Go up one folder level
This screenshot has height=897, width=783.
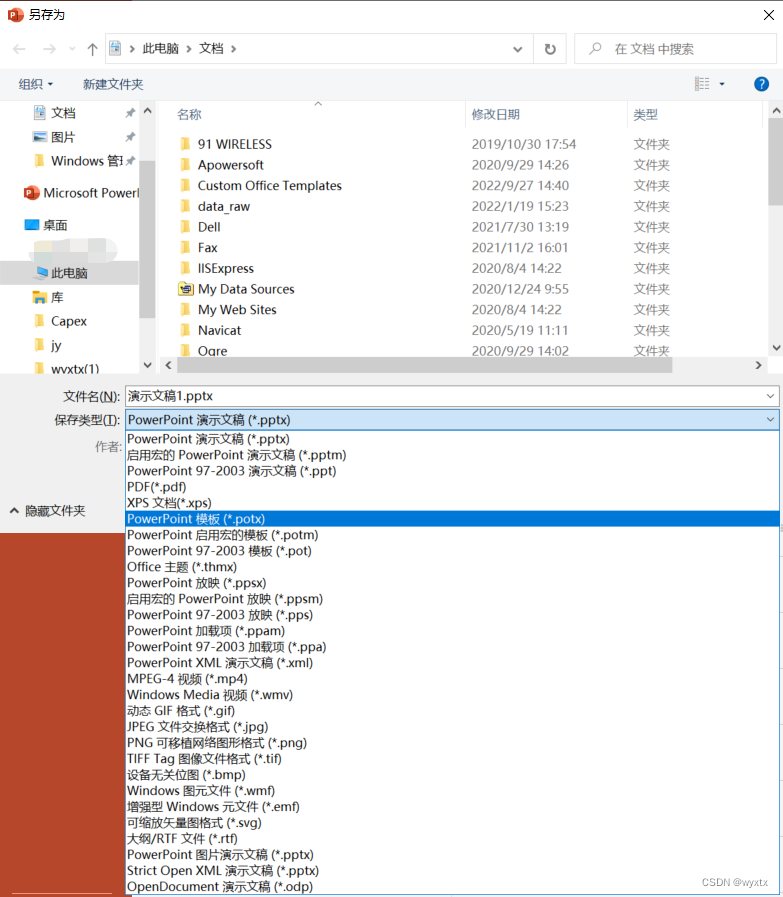92,49
